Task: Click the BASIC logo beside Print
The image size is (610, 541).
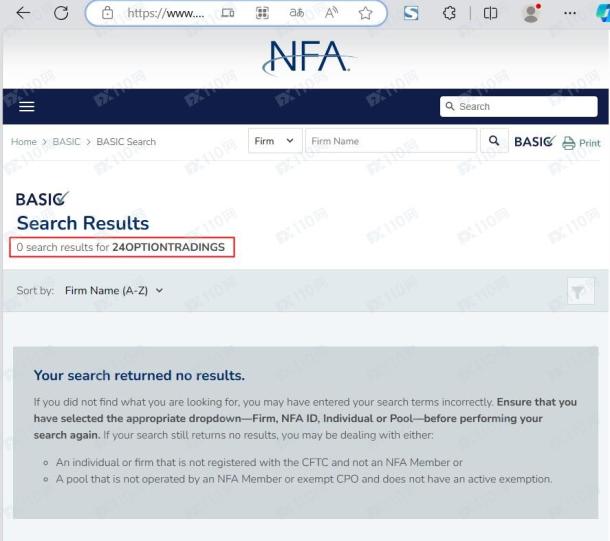Action: 535,142
